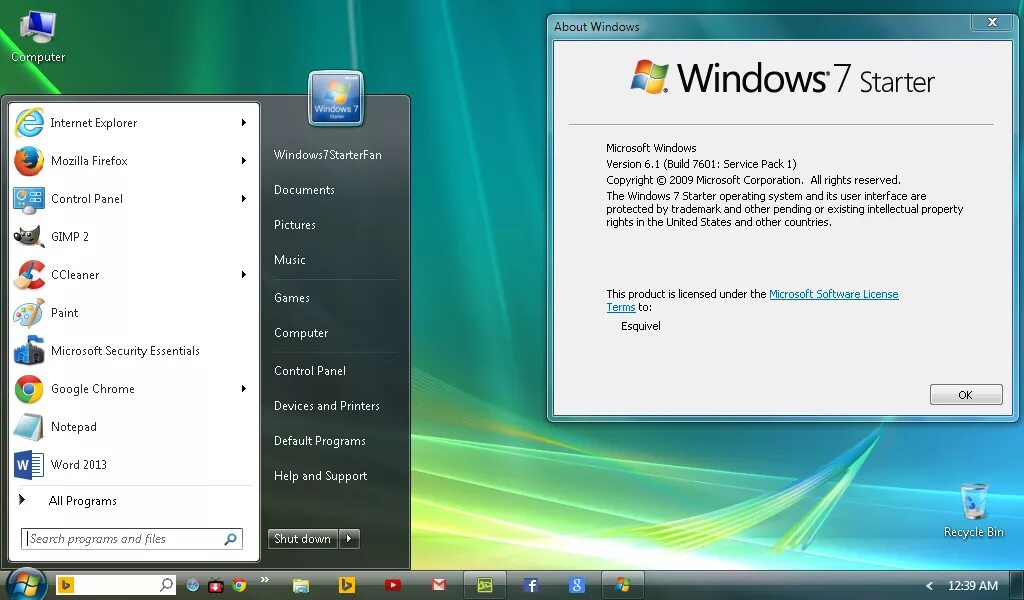Screen dimensions: 1024x600
Task: Open the Bing pinned taskbar icon
Action: (x=347, y=586)
